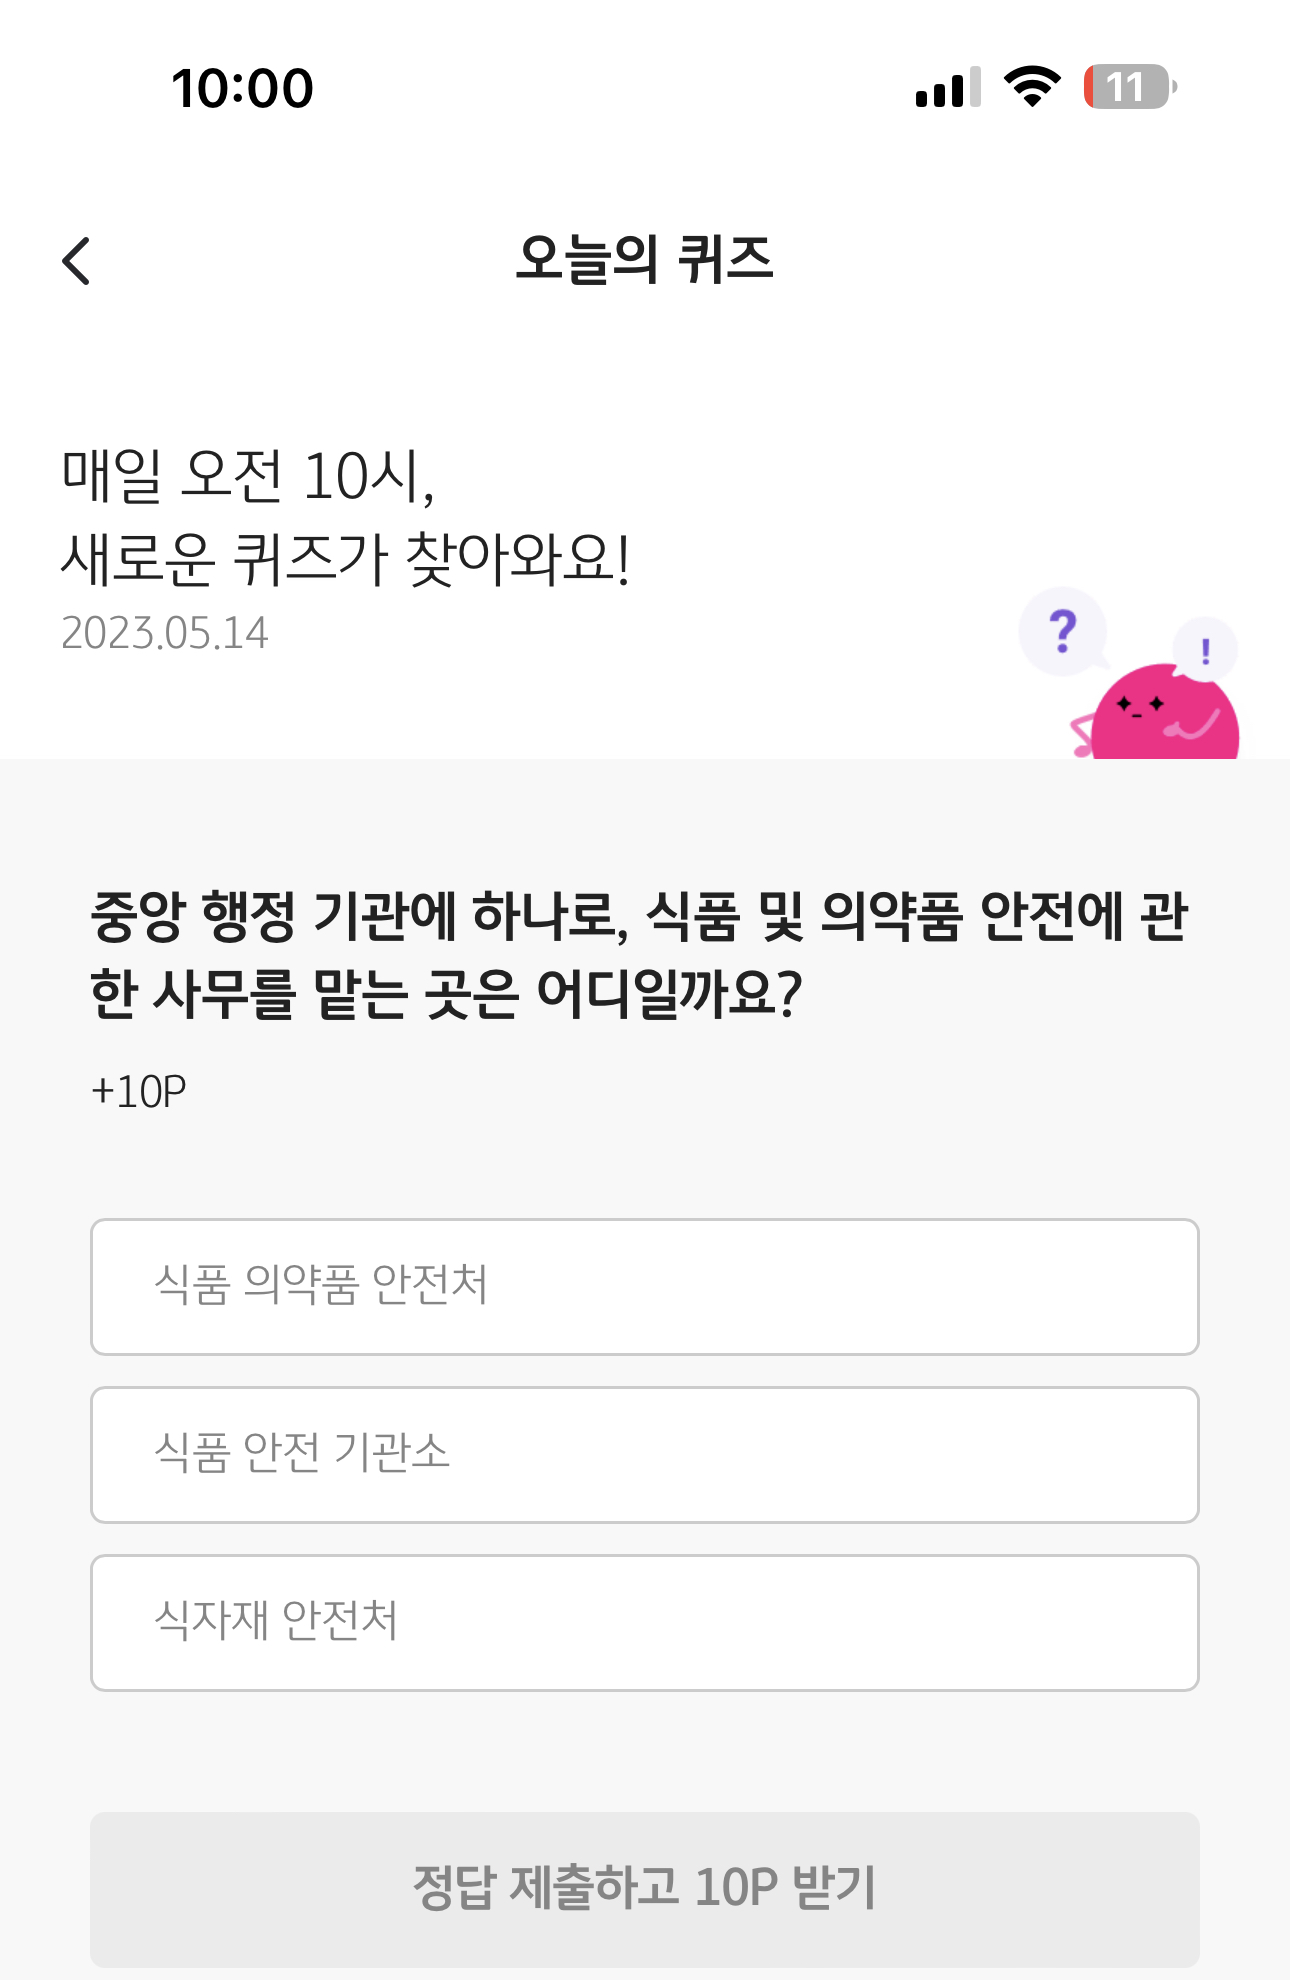Viewport: 1290px width, 1980px height.
Task: Pick the 식자재 안전처 answer
Action: coord(645,1623)
